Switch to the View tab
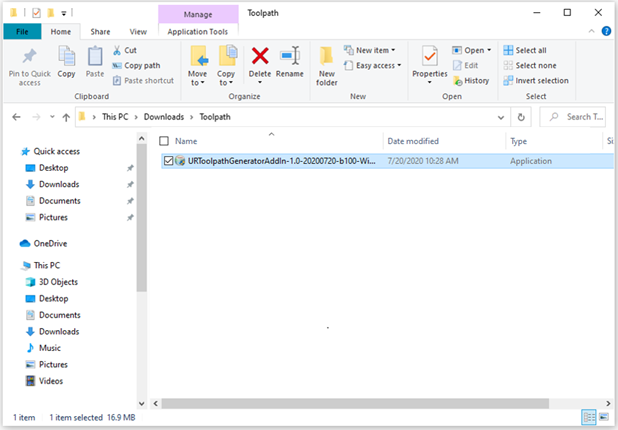 click(x=138, y=32)
